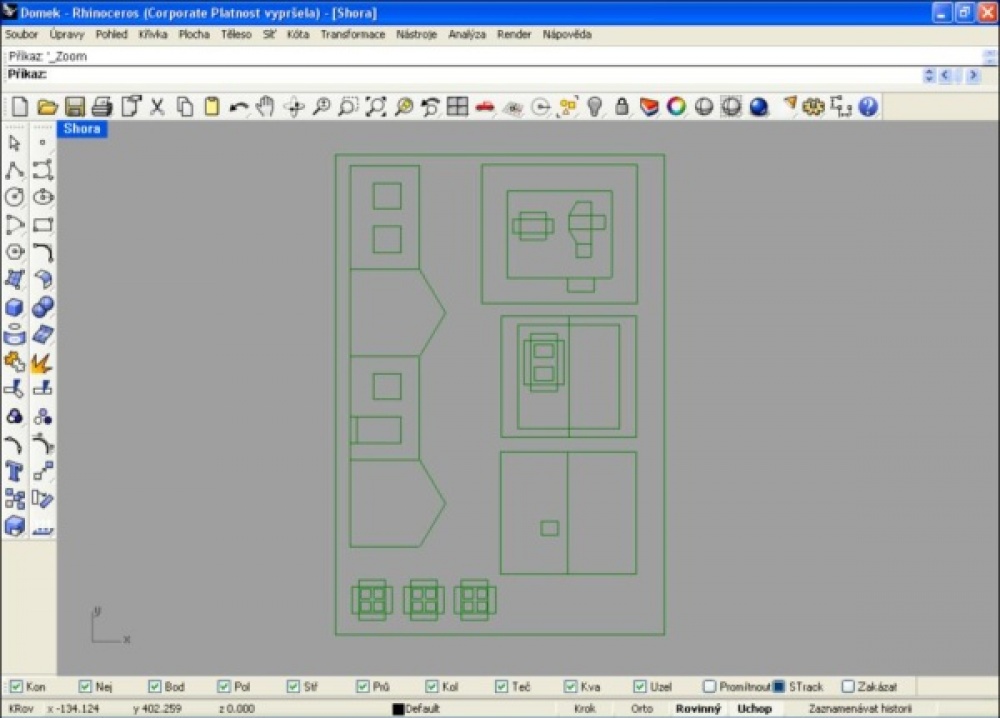
Task: Click the padlock lock objects icon
Action: (x=622, y=106)
